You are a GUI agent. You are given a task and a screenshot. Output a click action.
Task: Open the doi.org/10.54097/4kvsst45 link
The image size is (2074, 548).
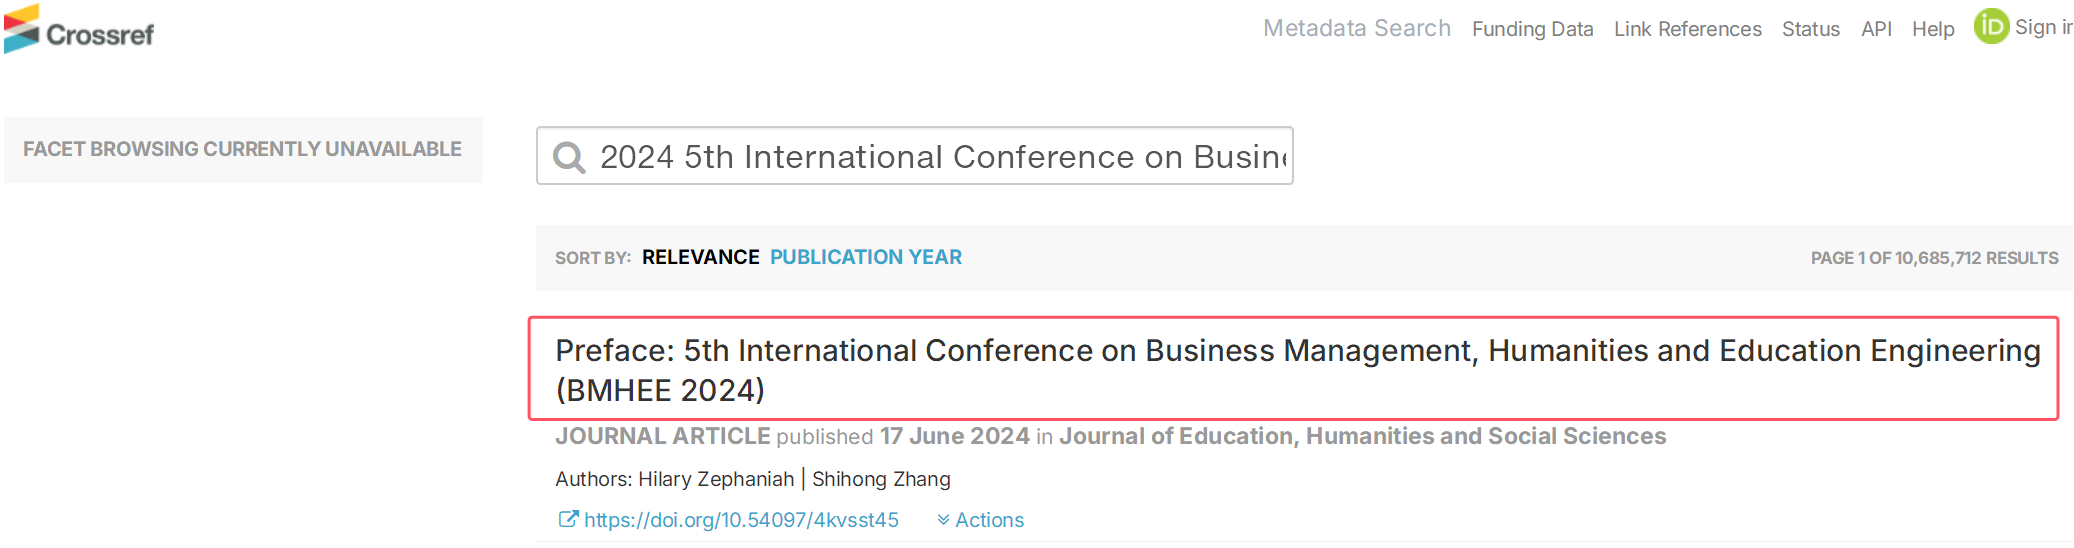tap(741, 520)
